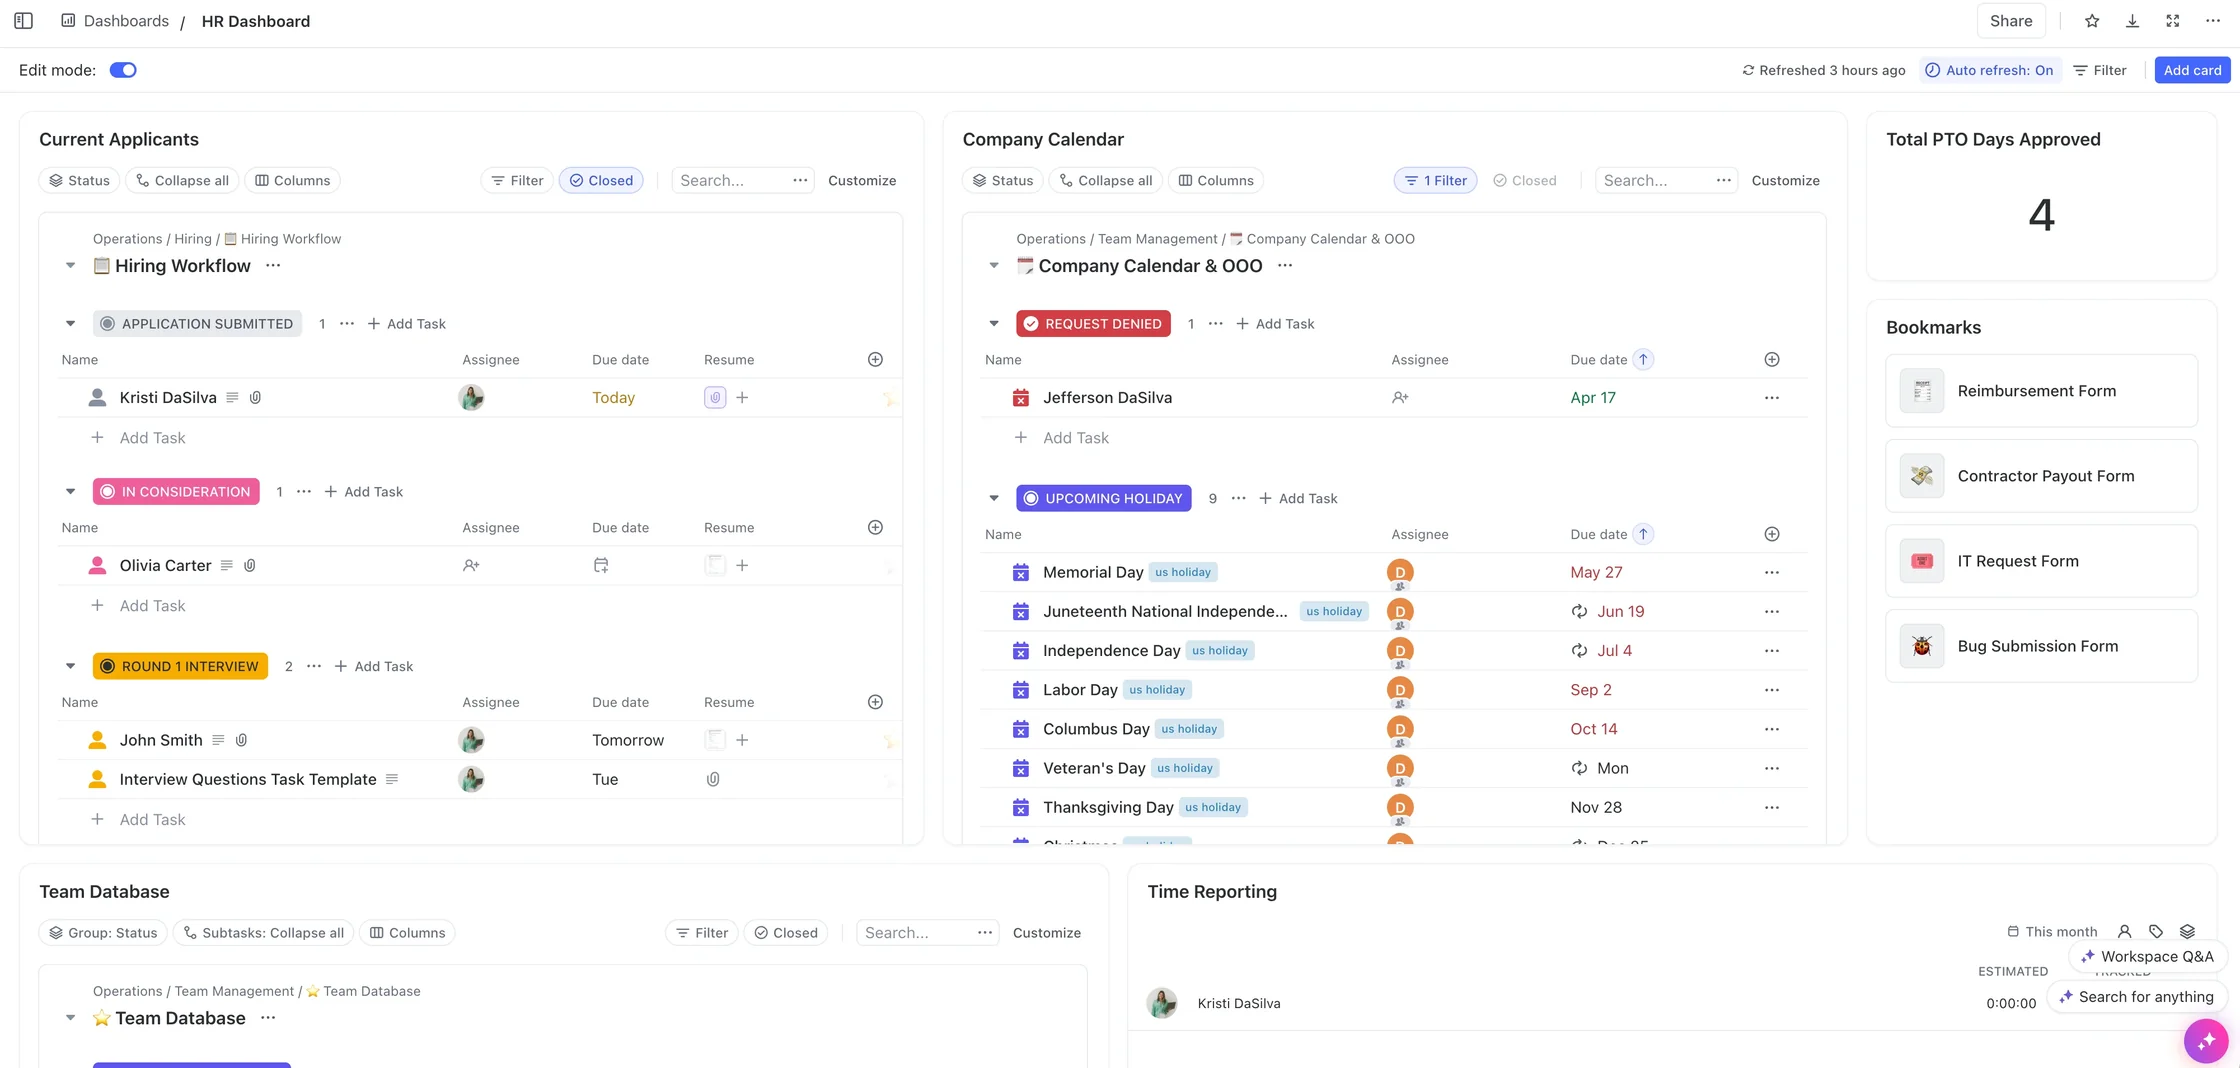
Task: Click Time Reporting tags icon
Action: (2156, 932)
